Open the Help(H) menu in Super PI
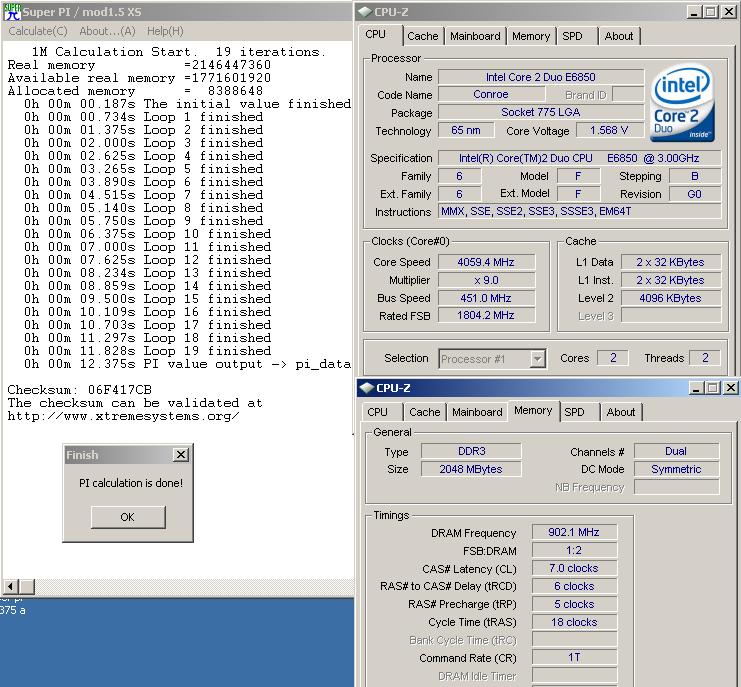 pos(165,31)
